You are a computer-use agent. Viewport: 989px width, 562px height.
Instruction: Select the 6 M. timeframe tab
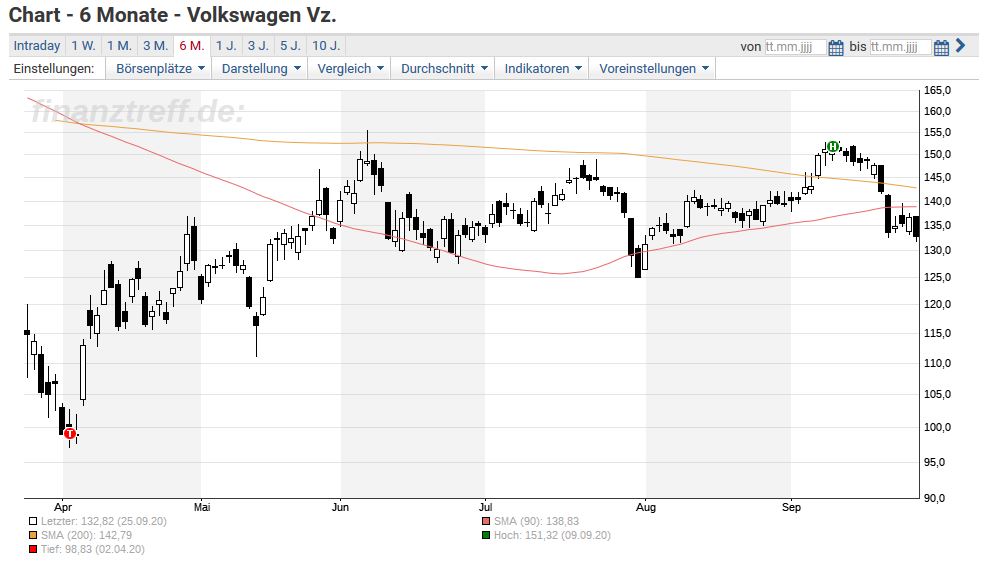tap(191, 46)
